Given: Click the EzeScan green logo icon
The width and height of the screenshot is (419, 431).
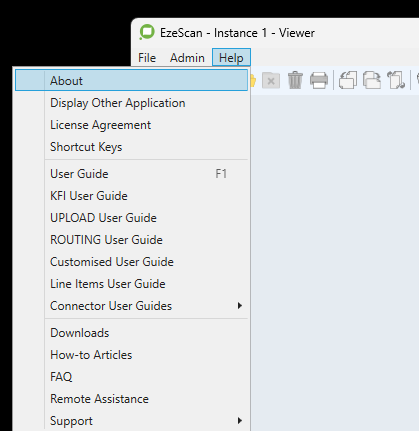Looking at the screenshot, I should (147, 32).
